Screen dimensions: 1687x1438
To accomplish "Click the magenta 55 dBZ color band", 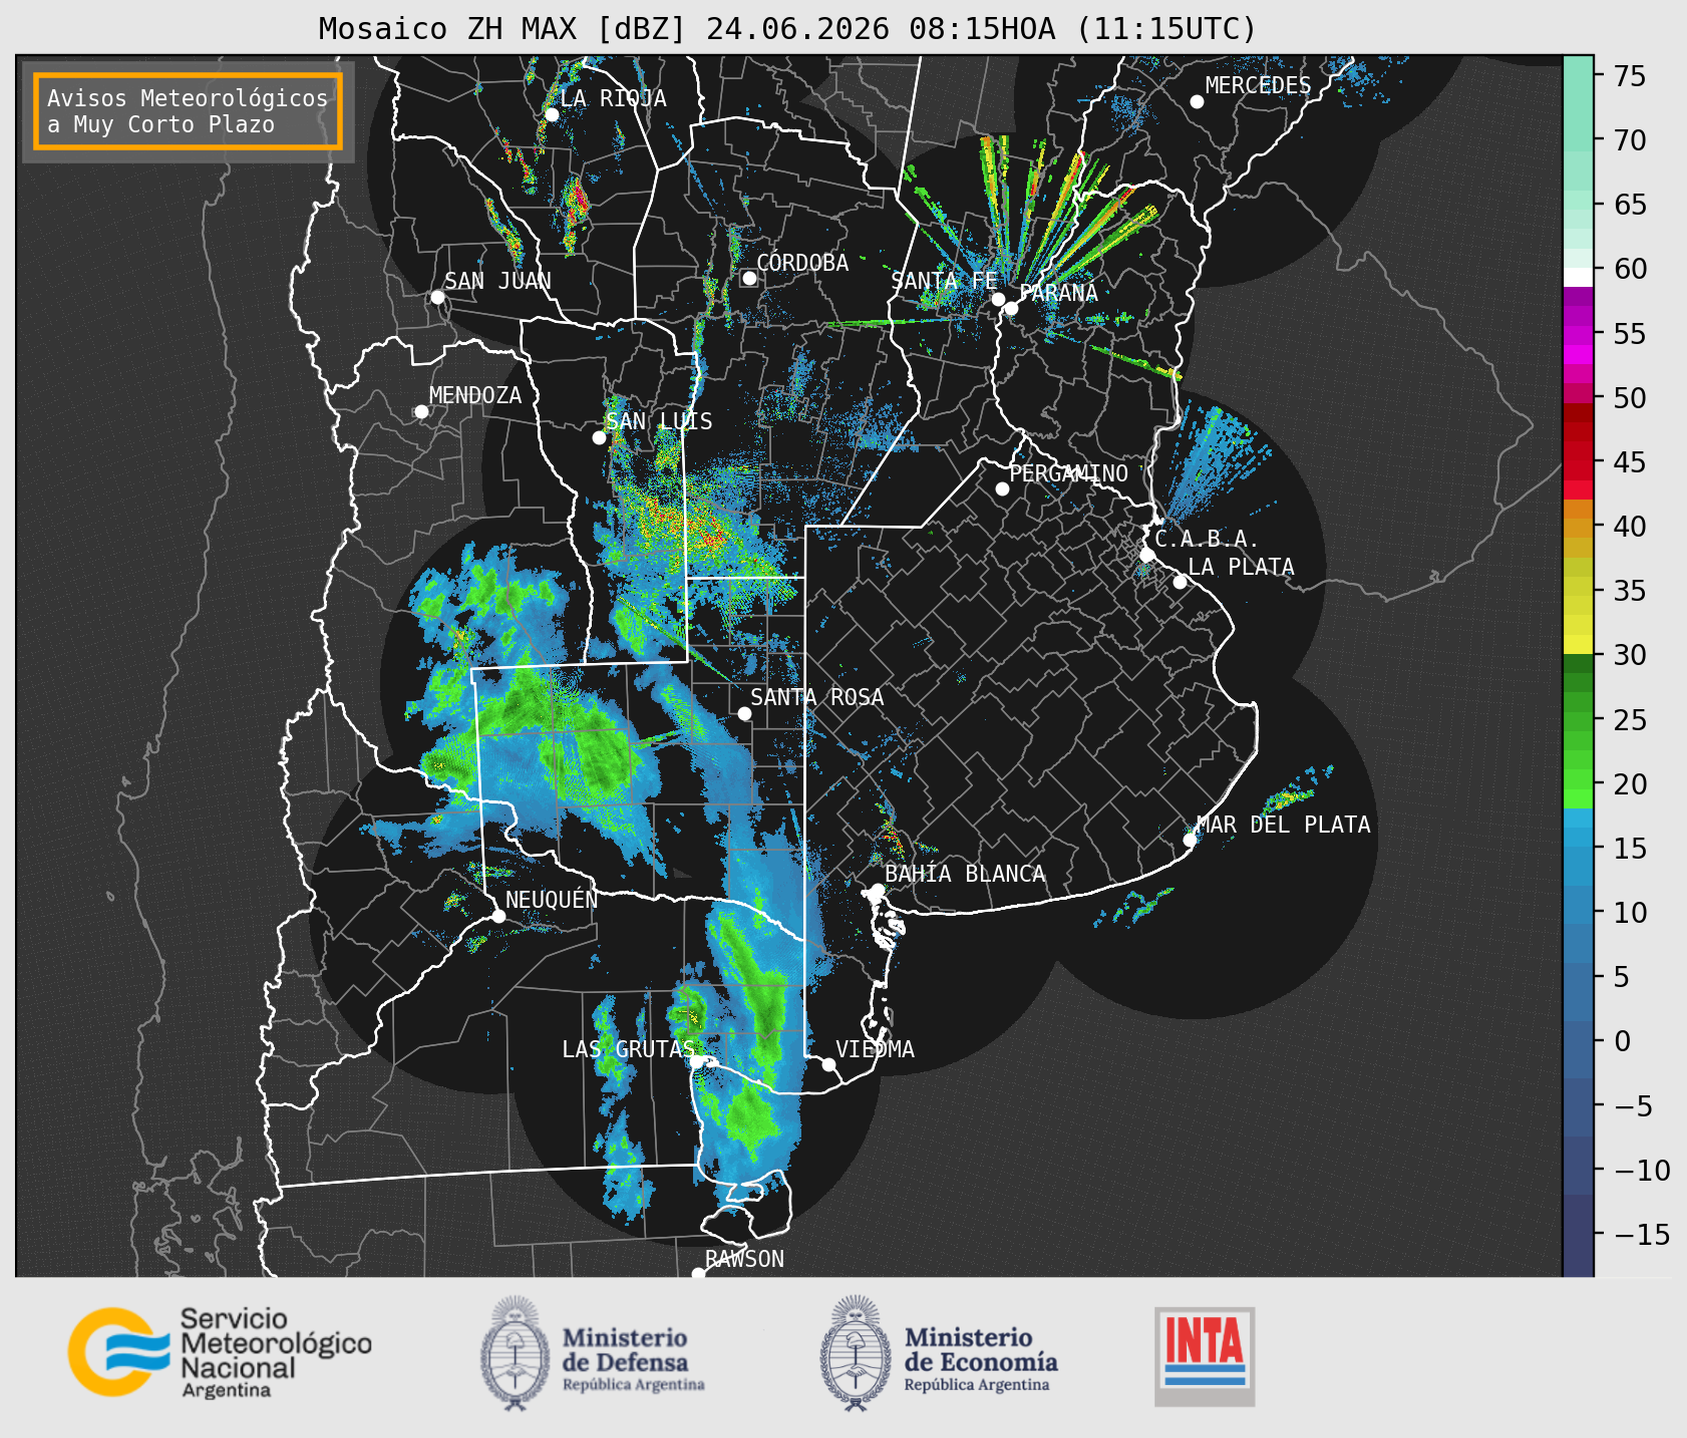I will pyautogui.click(x=1578, y=333).
